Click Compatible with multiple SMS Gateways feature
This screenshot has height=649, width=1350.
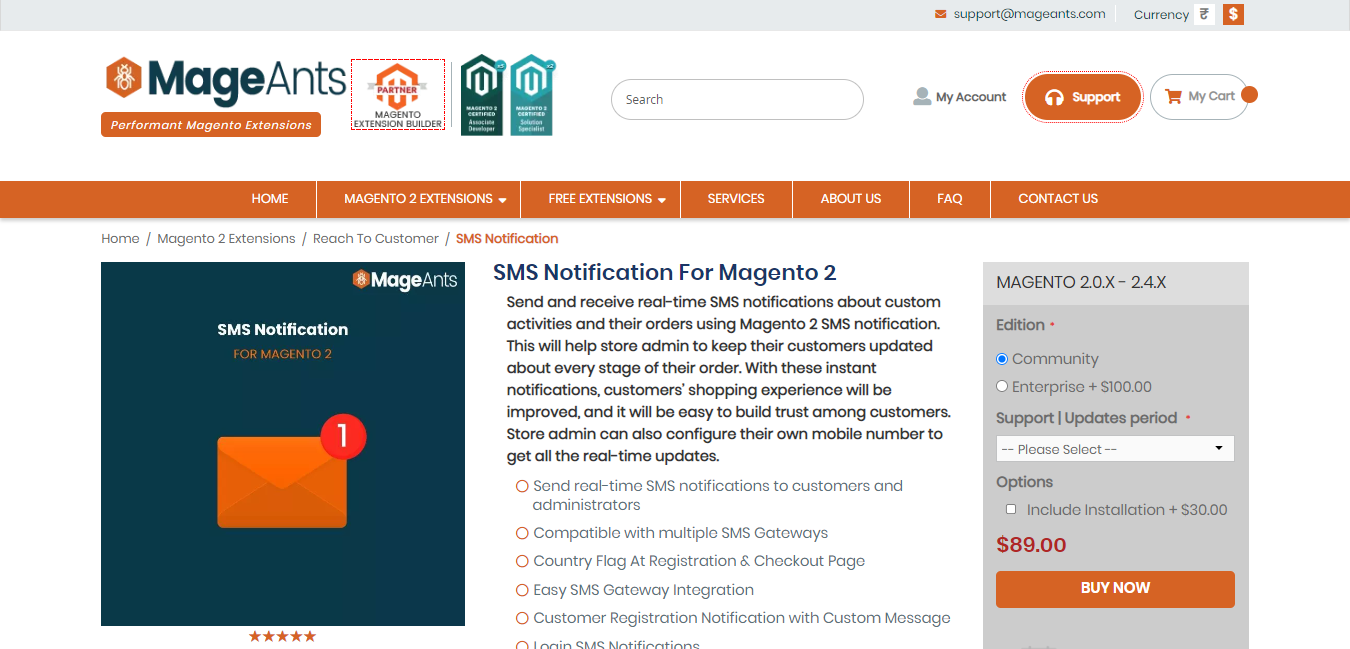coord(680,533)
